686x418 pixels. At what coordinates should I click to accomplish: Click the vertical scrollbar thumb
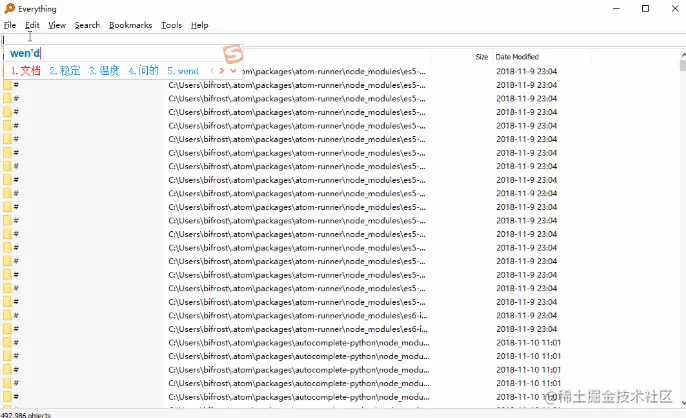point(683,66)
